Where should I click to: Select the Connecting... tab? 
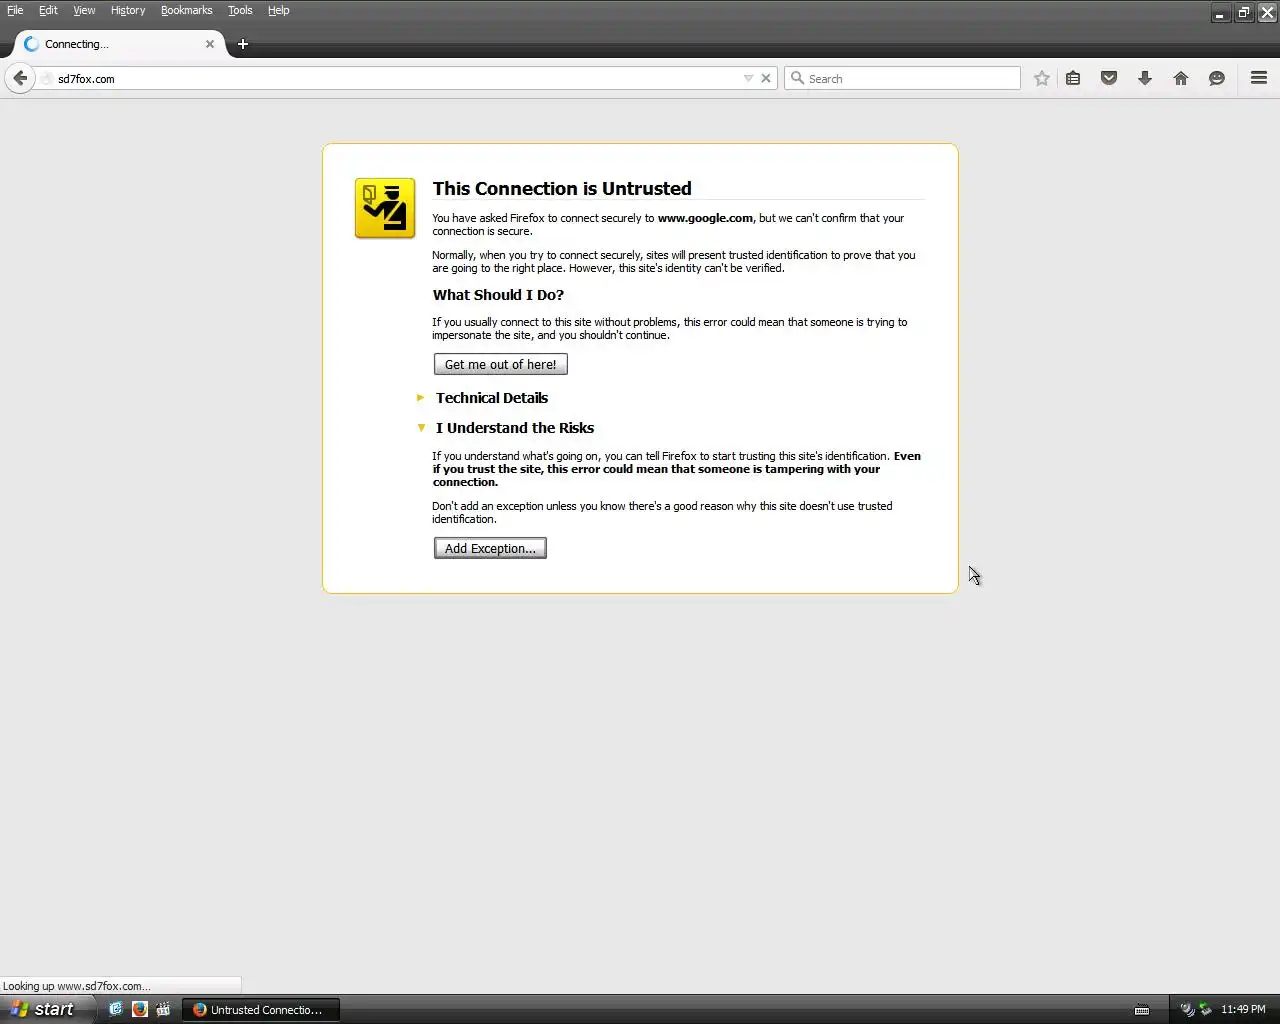tap(118, 44)
